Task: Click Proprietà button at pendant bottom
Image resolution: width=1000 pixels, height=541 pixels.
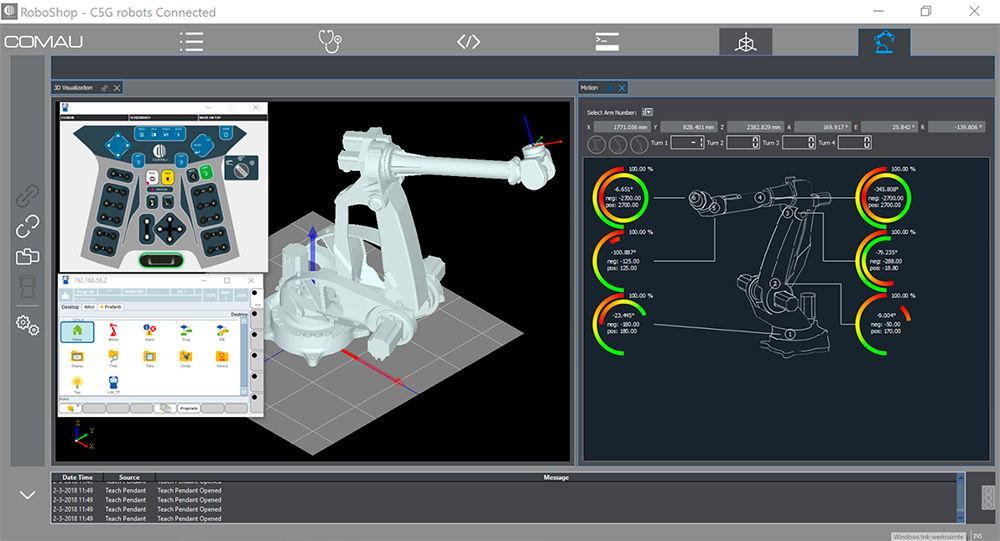Action: [189, 408]
